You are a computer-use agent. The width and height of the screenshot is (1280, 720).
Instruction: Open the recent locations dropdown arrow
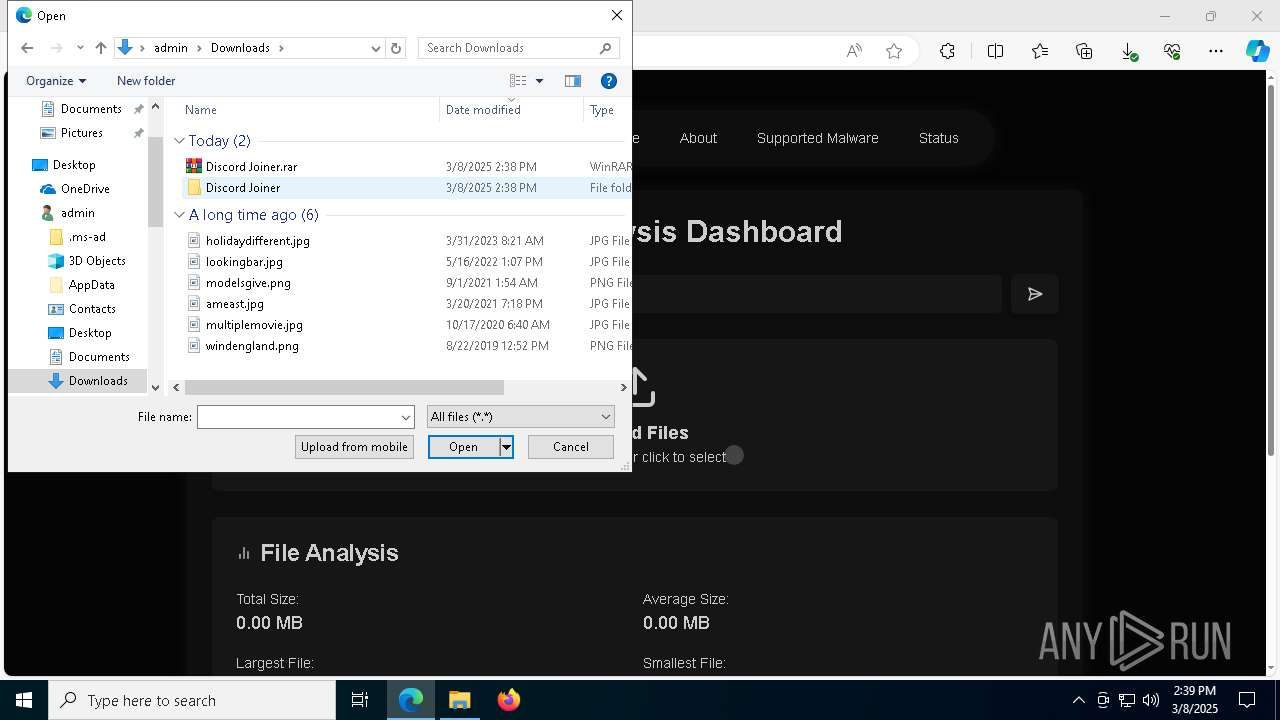80,48
